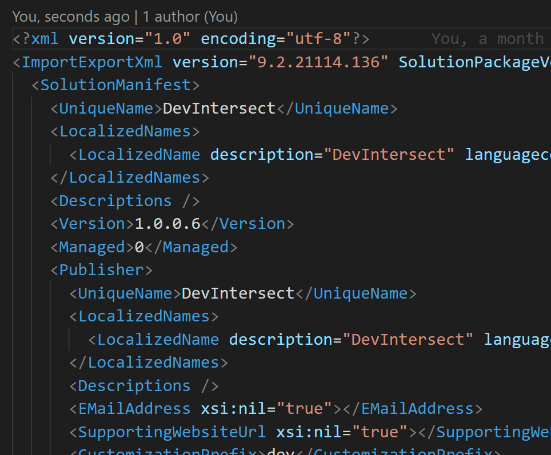Click the opening Version tag name
Viewport: 551px width, 455px height.
(x=92, y=224)
